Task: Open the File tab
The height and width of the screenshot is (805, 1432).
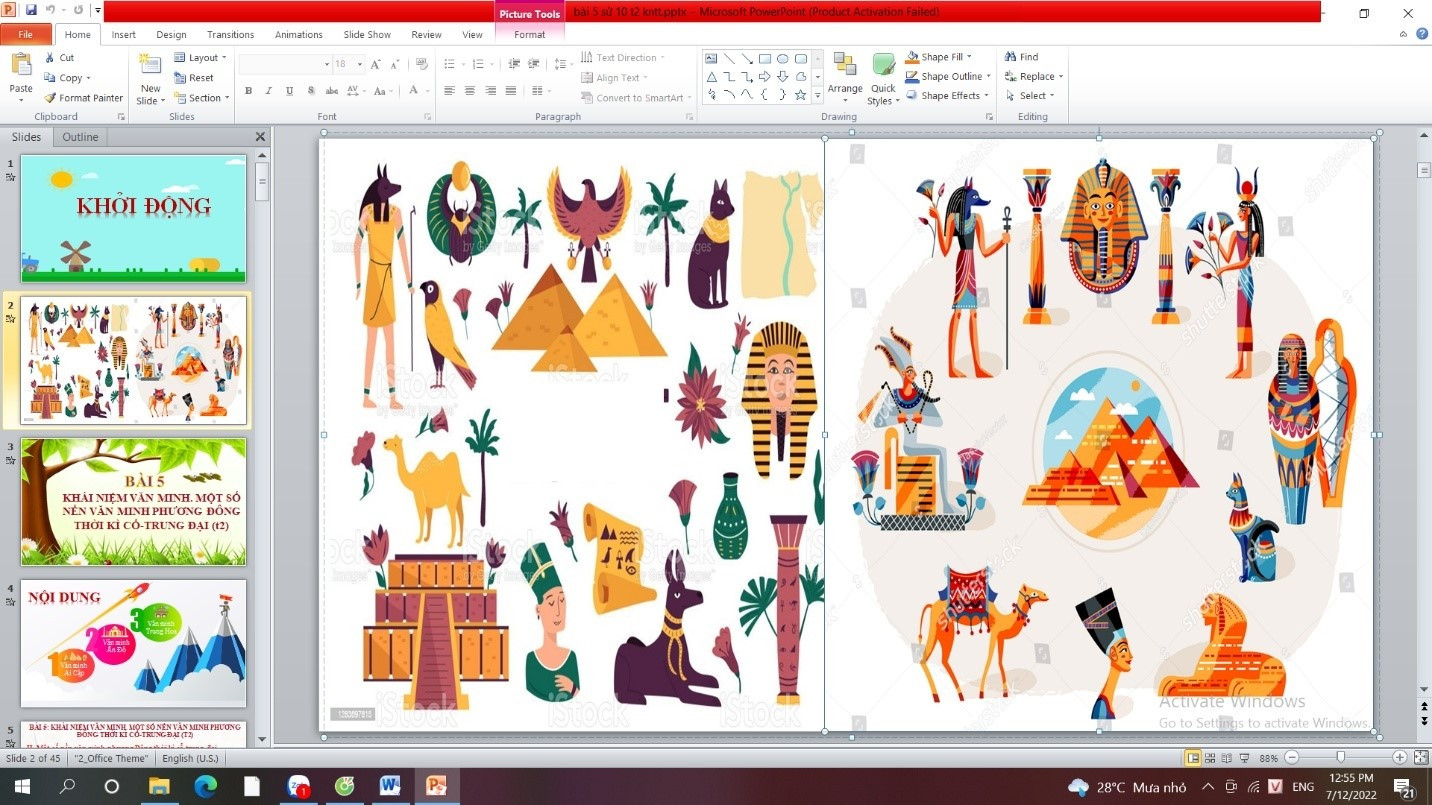Action: point(25,34)
